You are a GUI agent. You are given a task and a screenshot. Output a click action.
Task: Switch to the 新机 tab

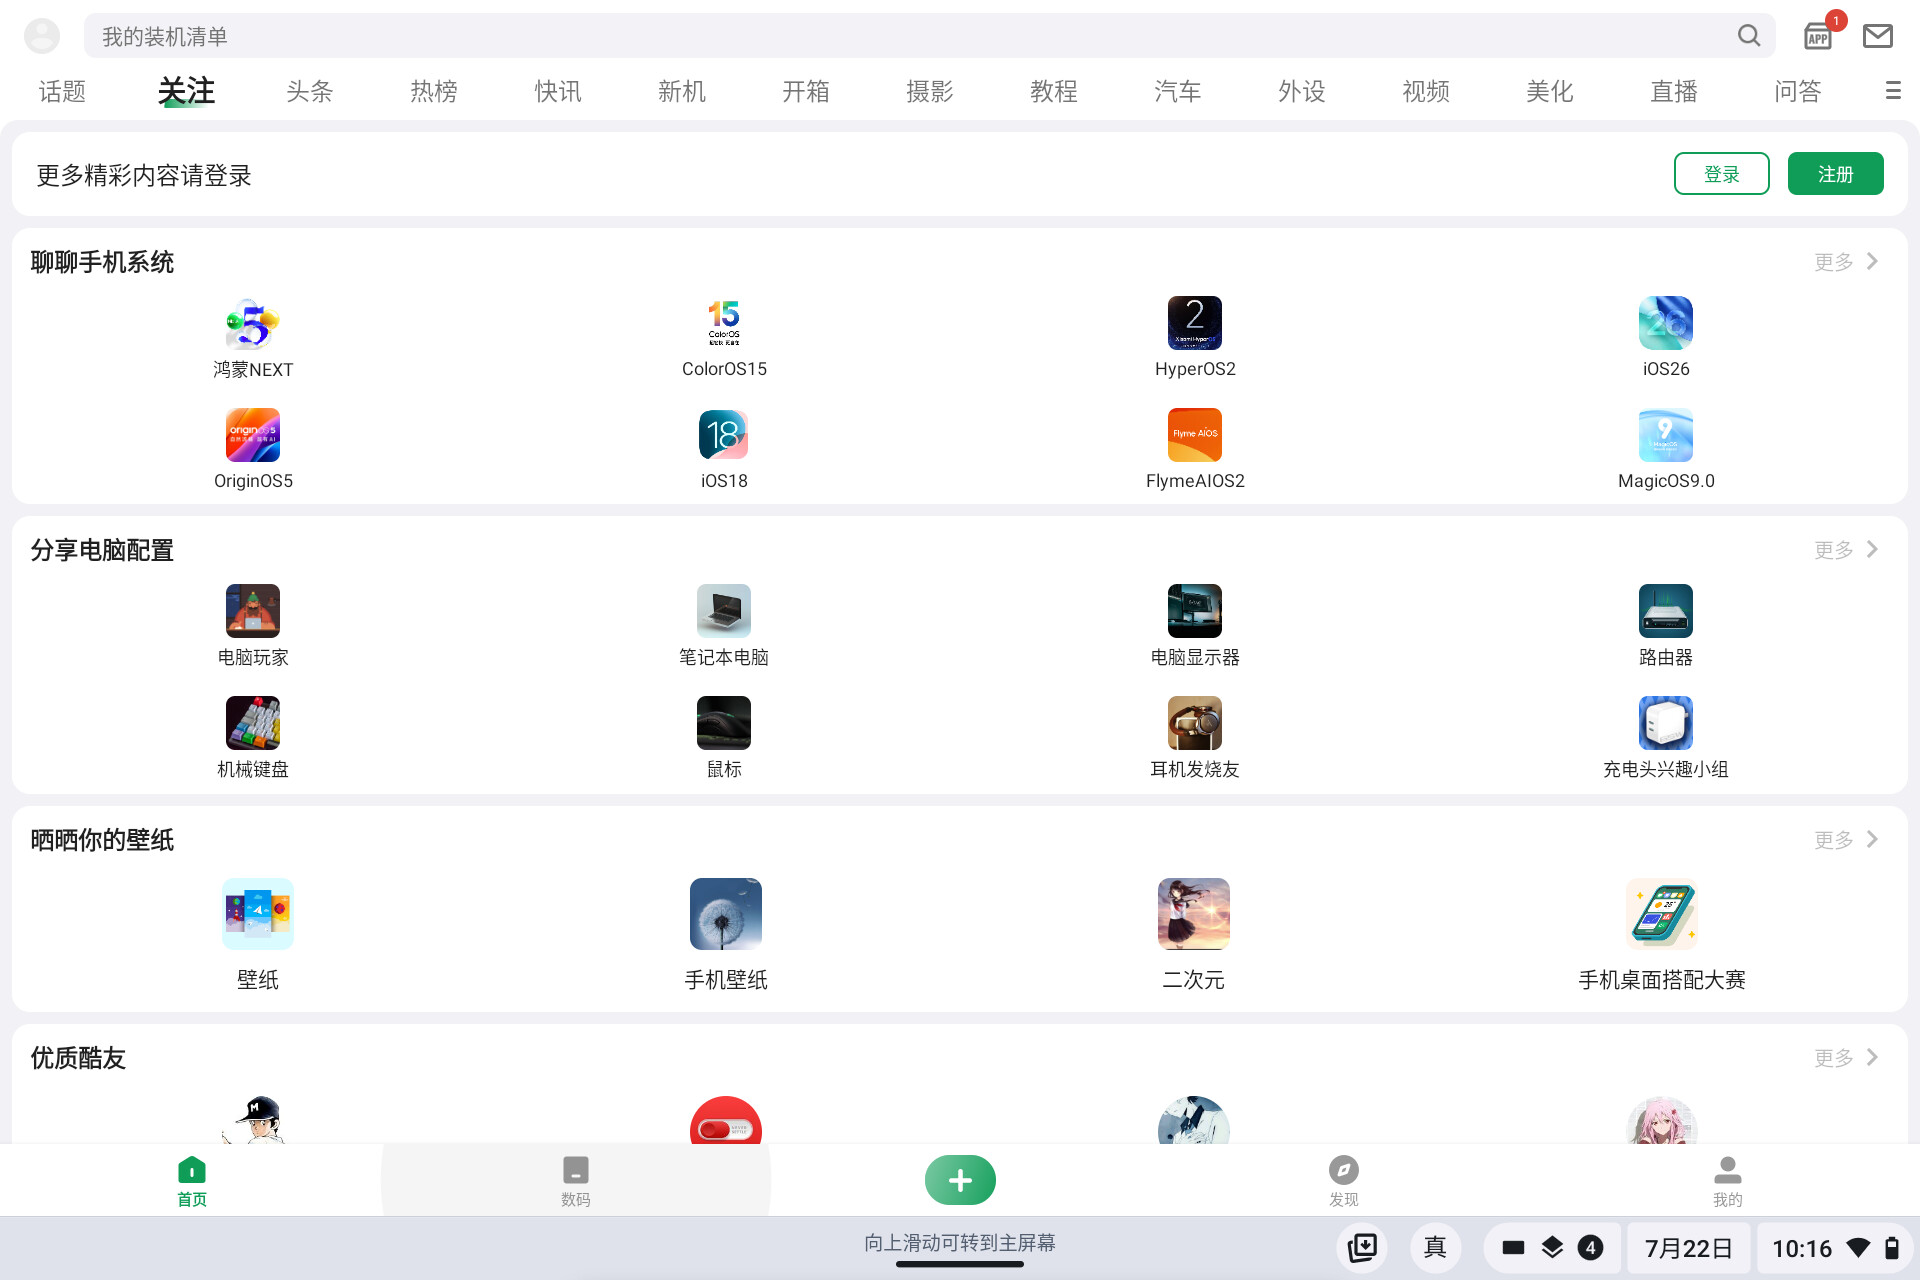(x=682, y=91)
